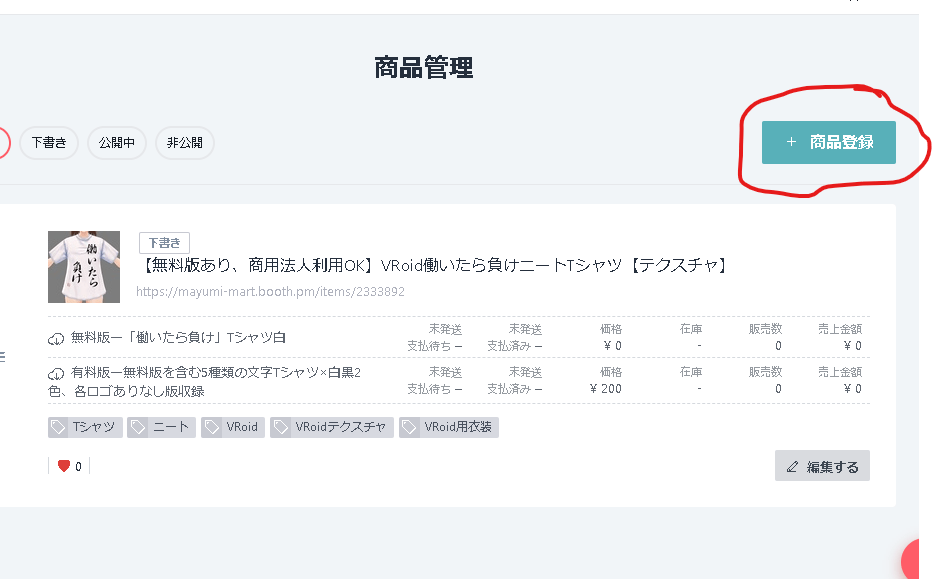Image resolution: width=933 pixels, height=579 pixels.
Task: Click the 下書き status badge above title
Action: click(x=164, y=243)
